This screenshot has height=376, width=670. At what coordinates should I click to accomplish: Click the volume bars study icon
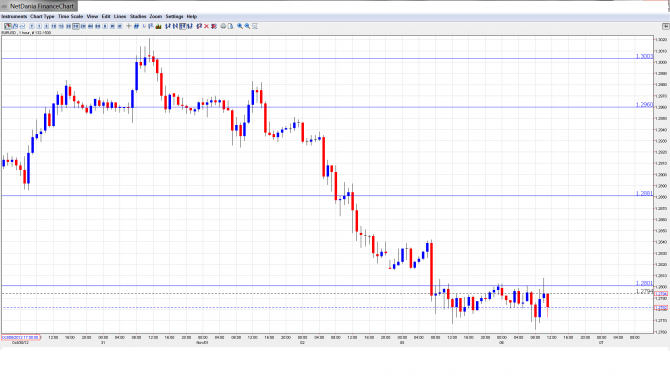point(159,26)
